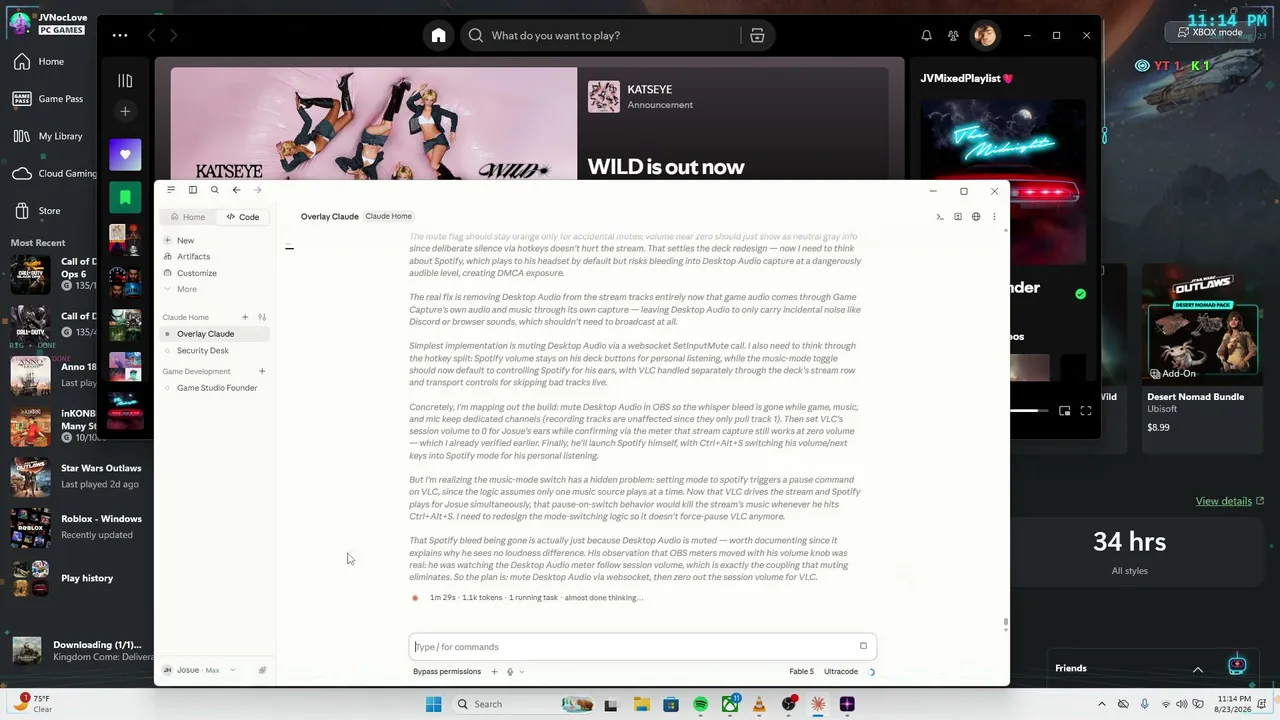
Task: Switch to the Code tab in Claude
Action: pos(242,217)
